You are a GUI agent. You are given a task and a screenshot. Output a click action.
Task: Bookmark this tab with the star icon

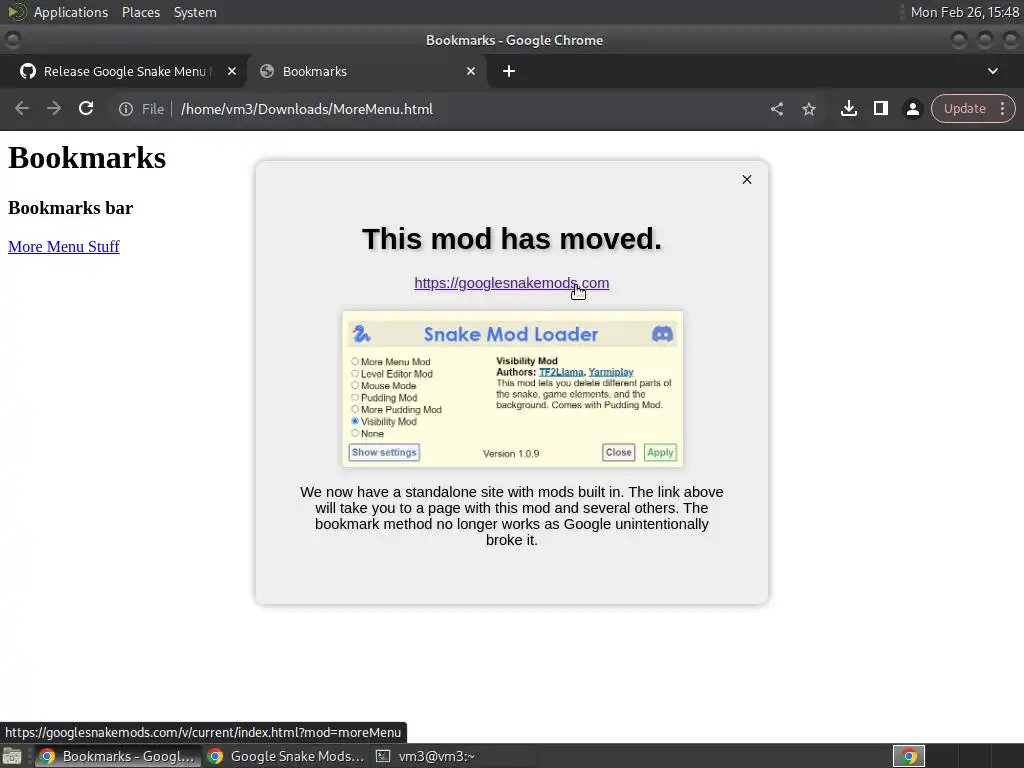(808, 109)
